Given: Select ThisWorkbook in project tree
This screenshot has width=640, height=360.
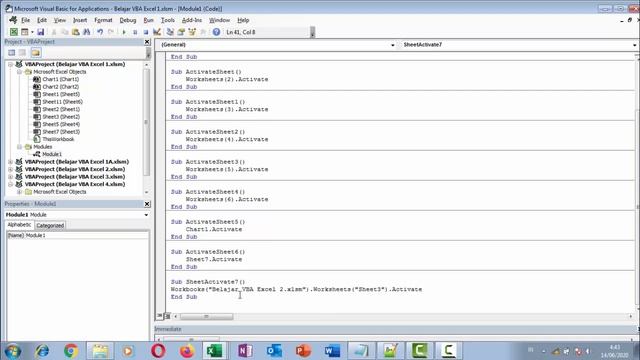Looking at the screenshot, I should pos(58,139).
